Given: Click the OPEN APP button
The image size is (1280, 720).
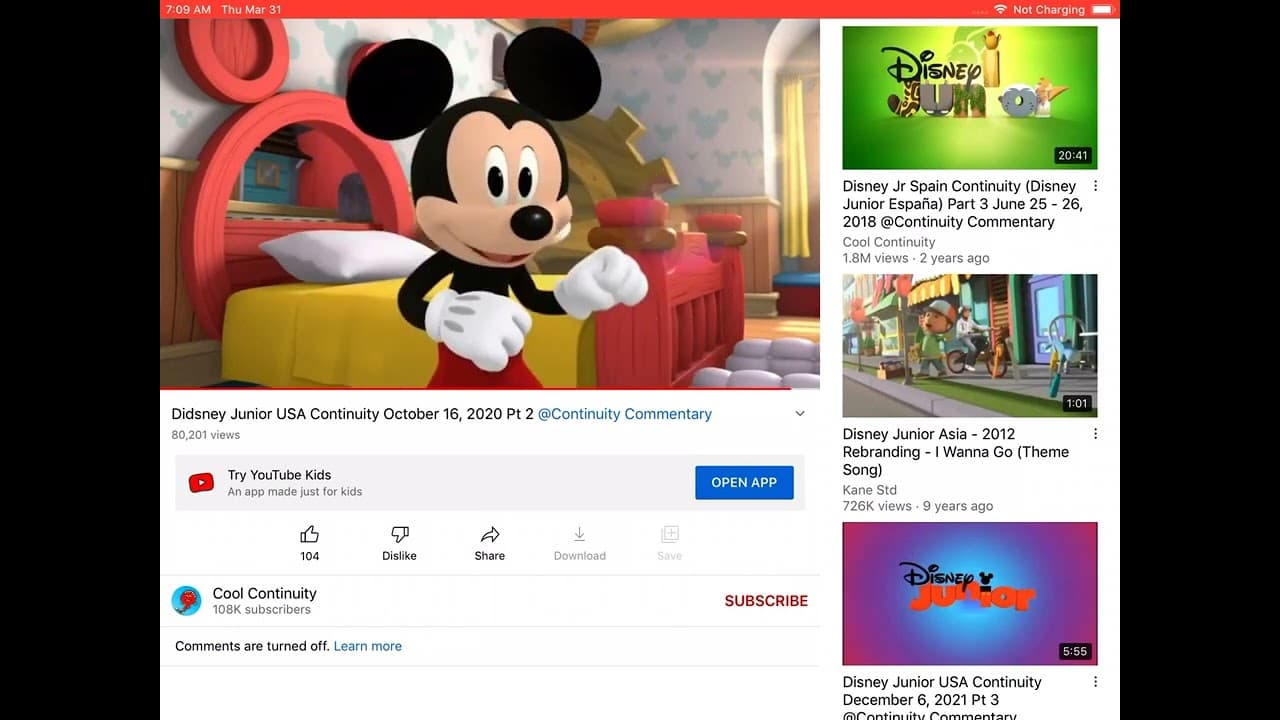Looking at the screenshot, I should 744,482.
